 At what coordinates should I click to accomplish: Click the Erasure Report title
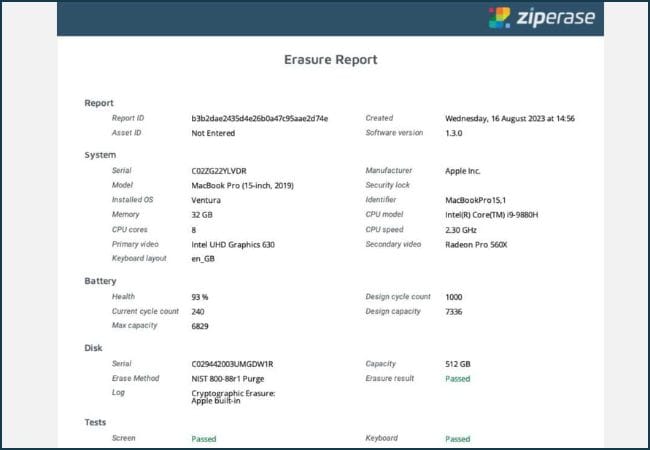(329, 60)
